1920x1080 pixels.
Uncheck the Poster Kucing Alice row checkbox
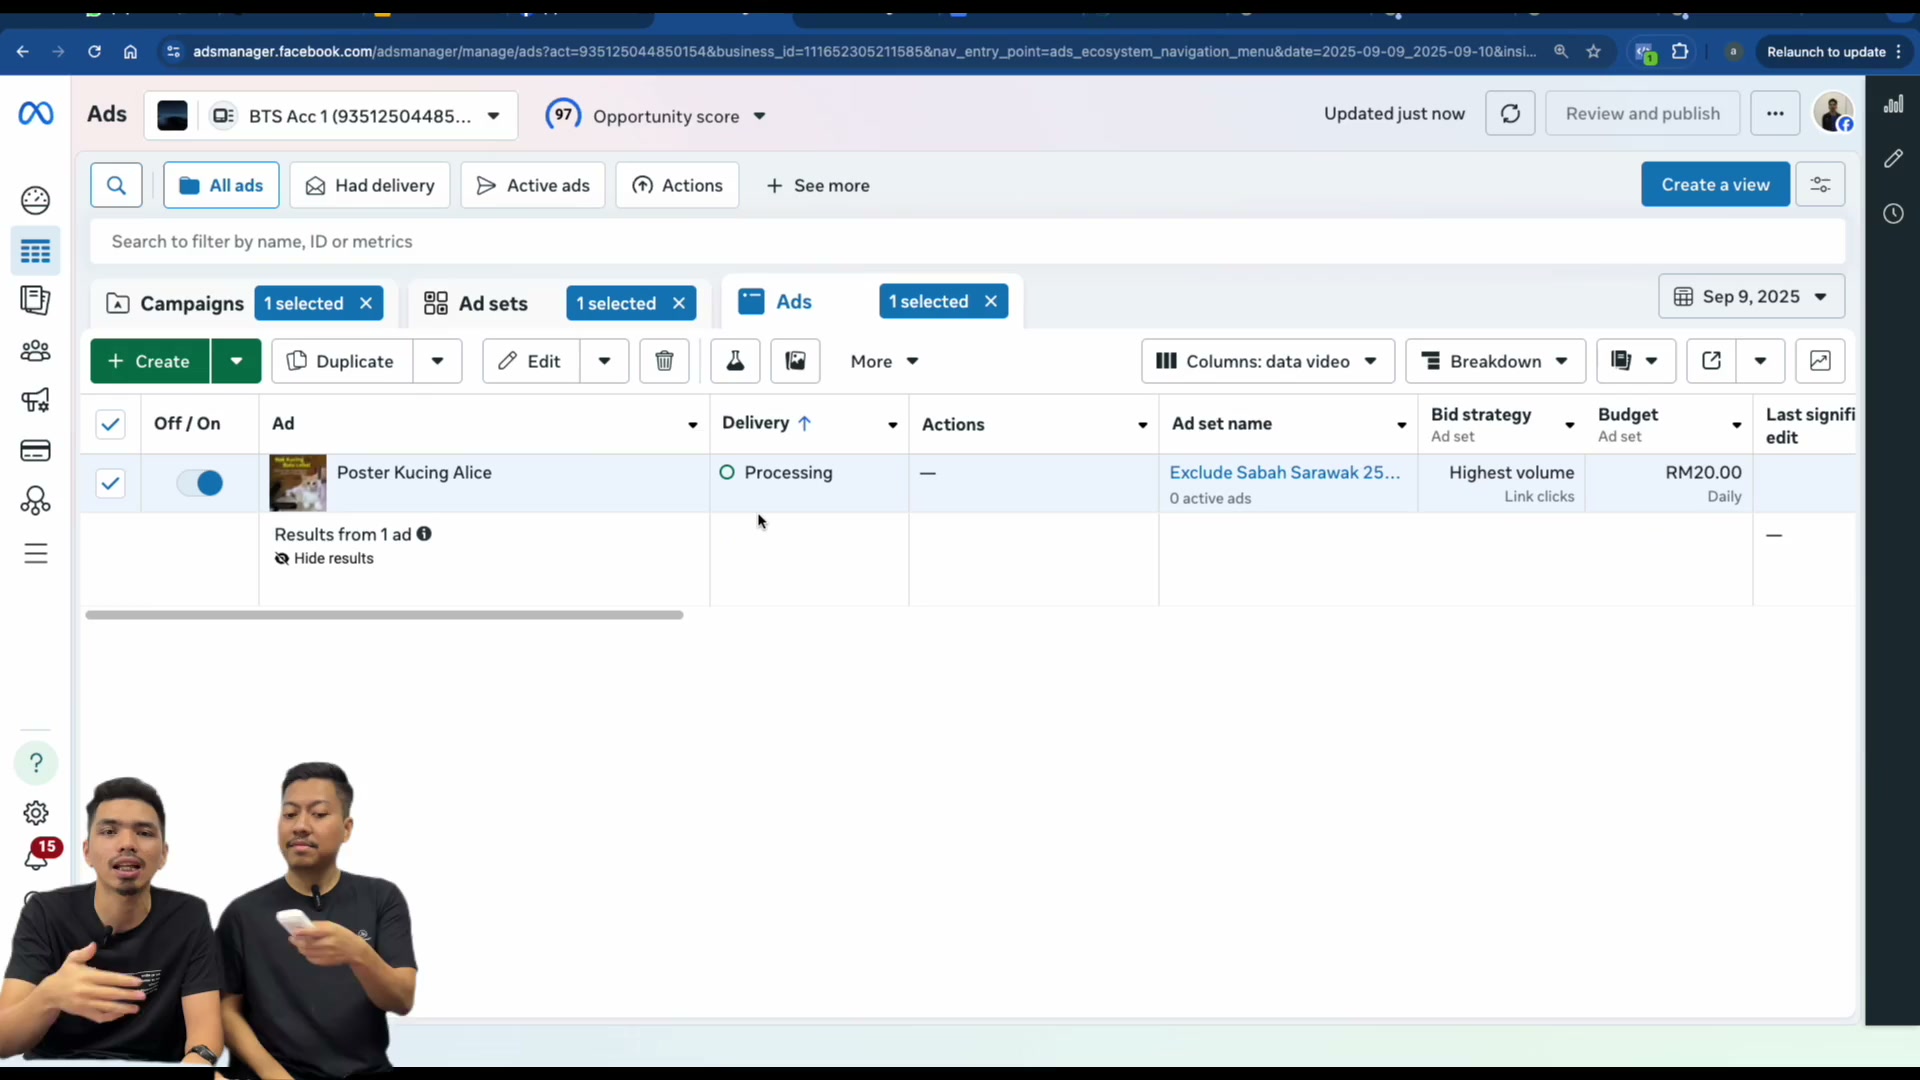pyautogui.click(x=110, y=484)
